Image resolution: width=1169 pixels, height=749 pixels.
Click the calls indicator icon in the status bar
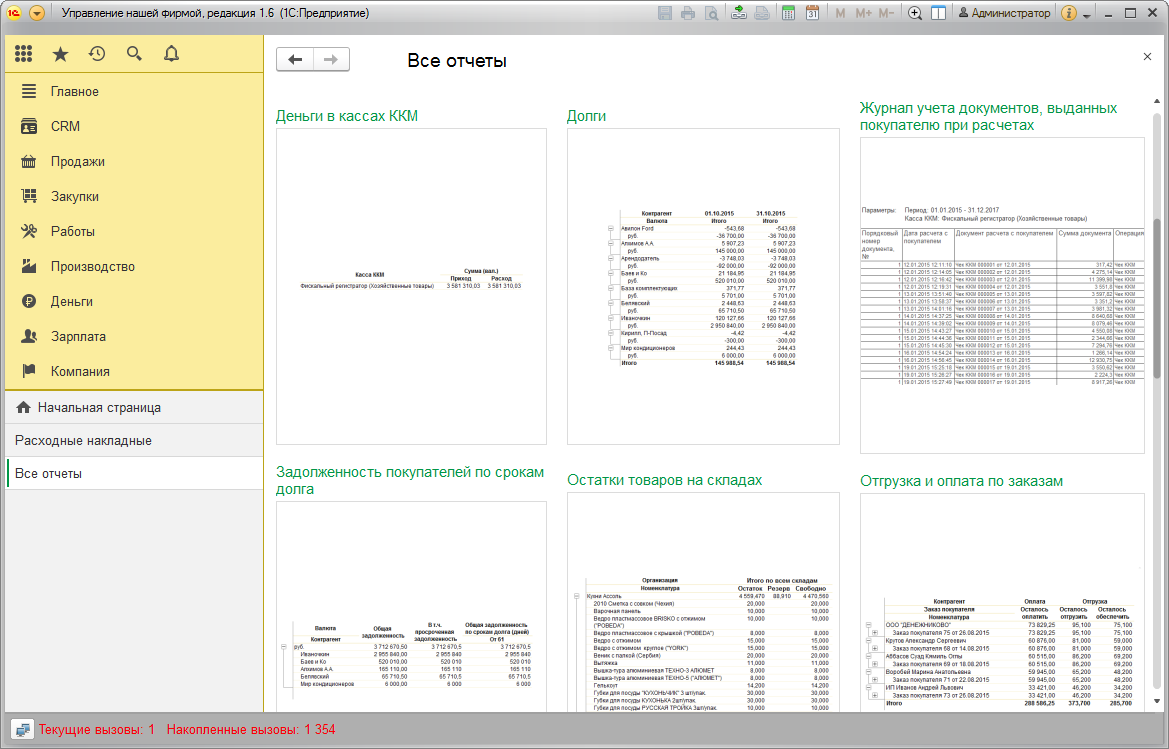(22, 730)
